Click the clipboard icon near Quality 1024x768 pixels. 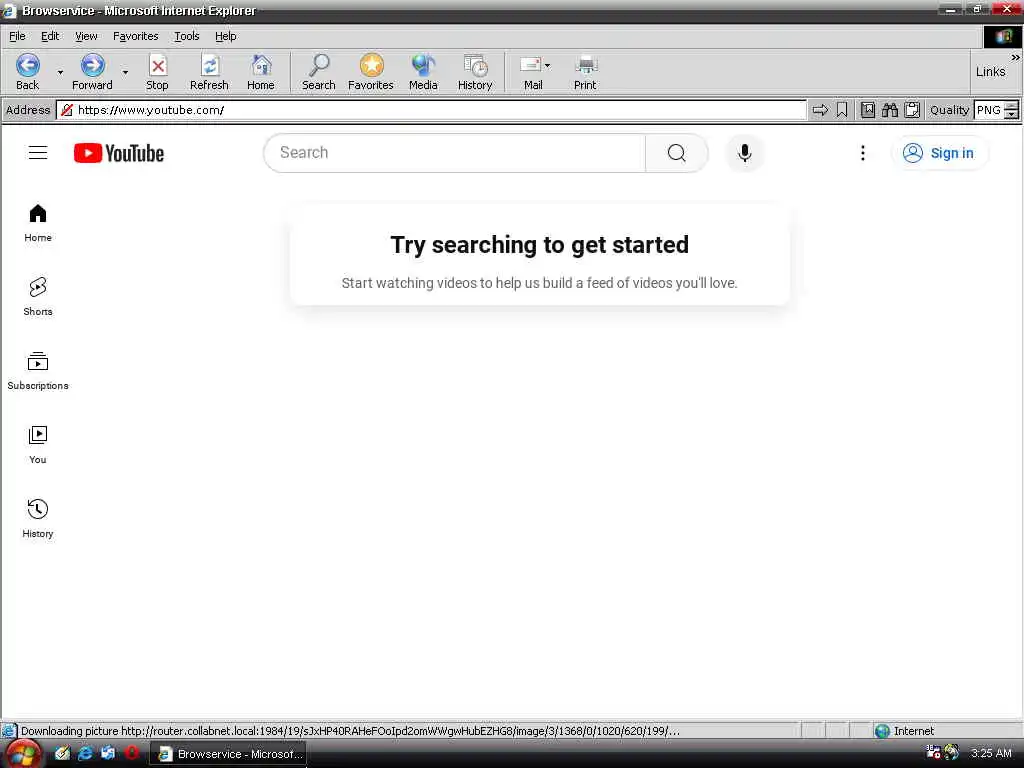[912, 110]
